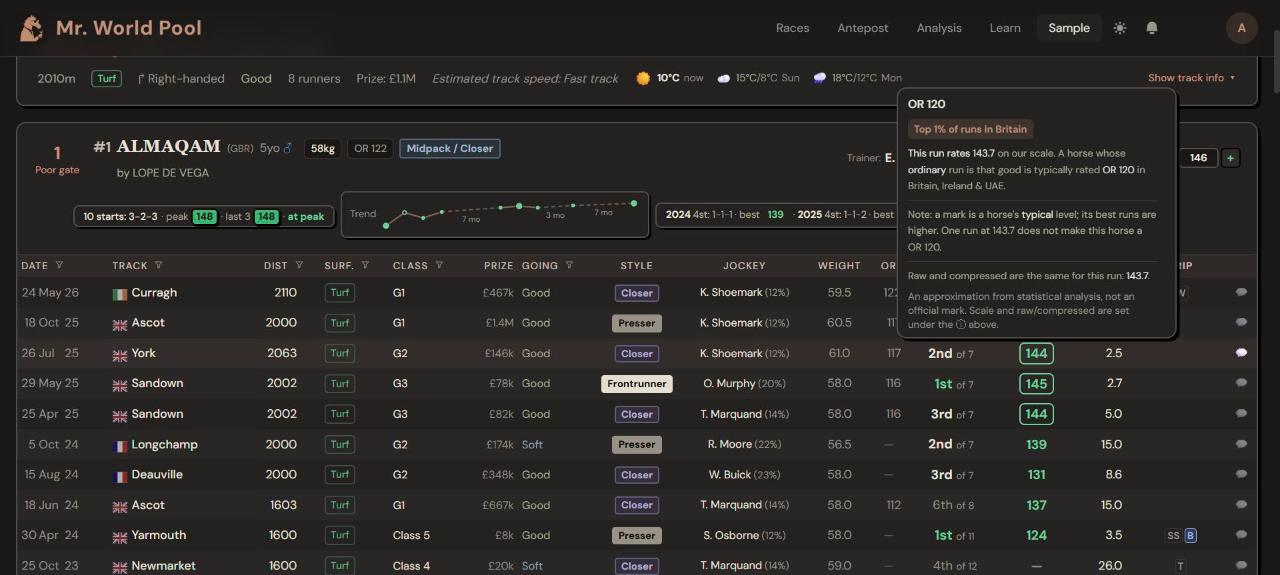Open the Races nav item
The height and width of the screenshot is (575, 1280).
tap(792, 28)
